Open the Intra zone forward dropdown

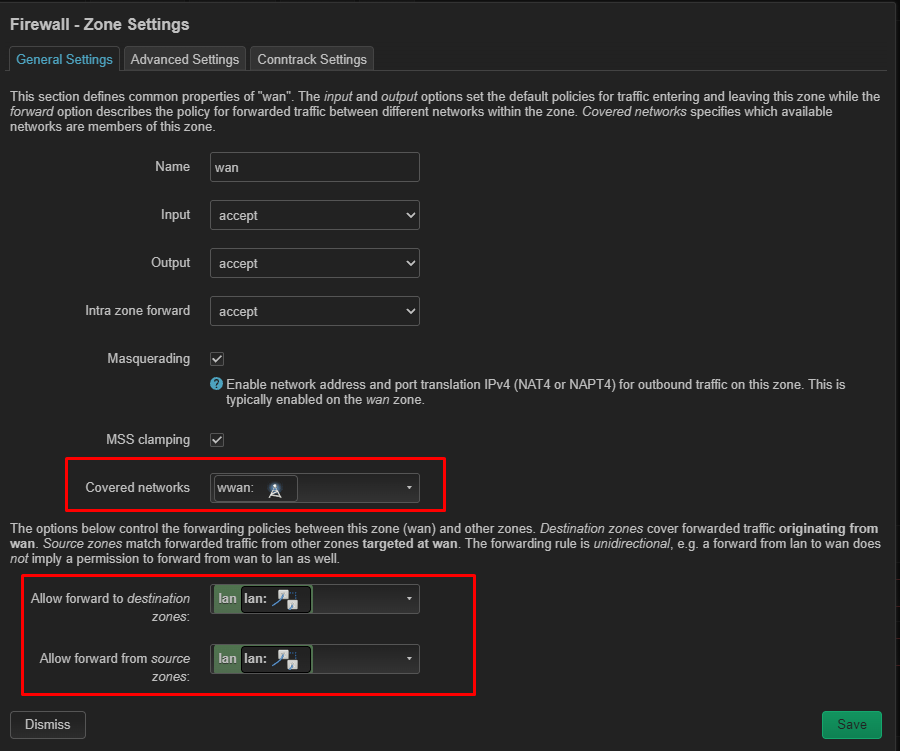pos(315,311)
